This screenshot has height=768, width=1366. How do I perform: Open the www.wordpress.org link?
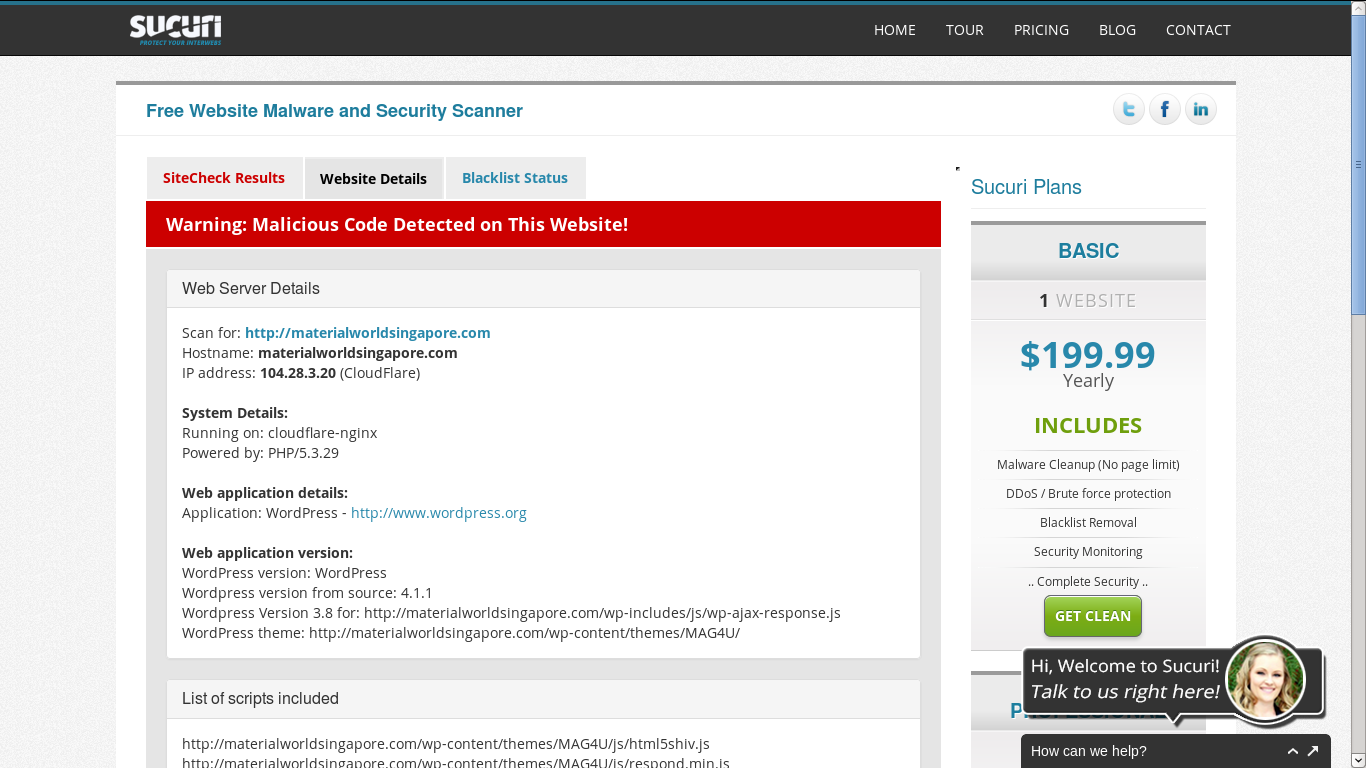pyautogui.click(x=439, y=513)
